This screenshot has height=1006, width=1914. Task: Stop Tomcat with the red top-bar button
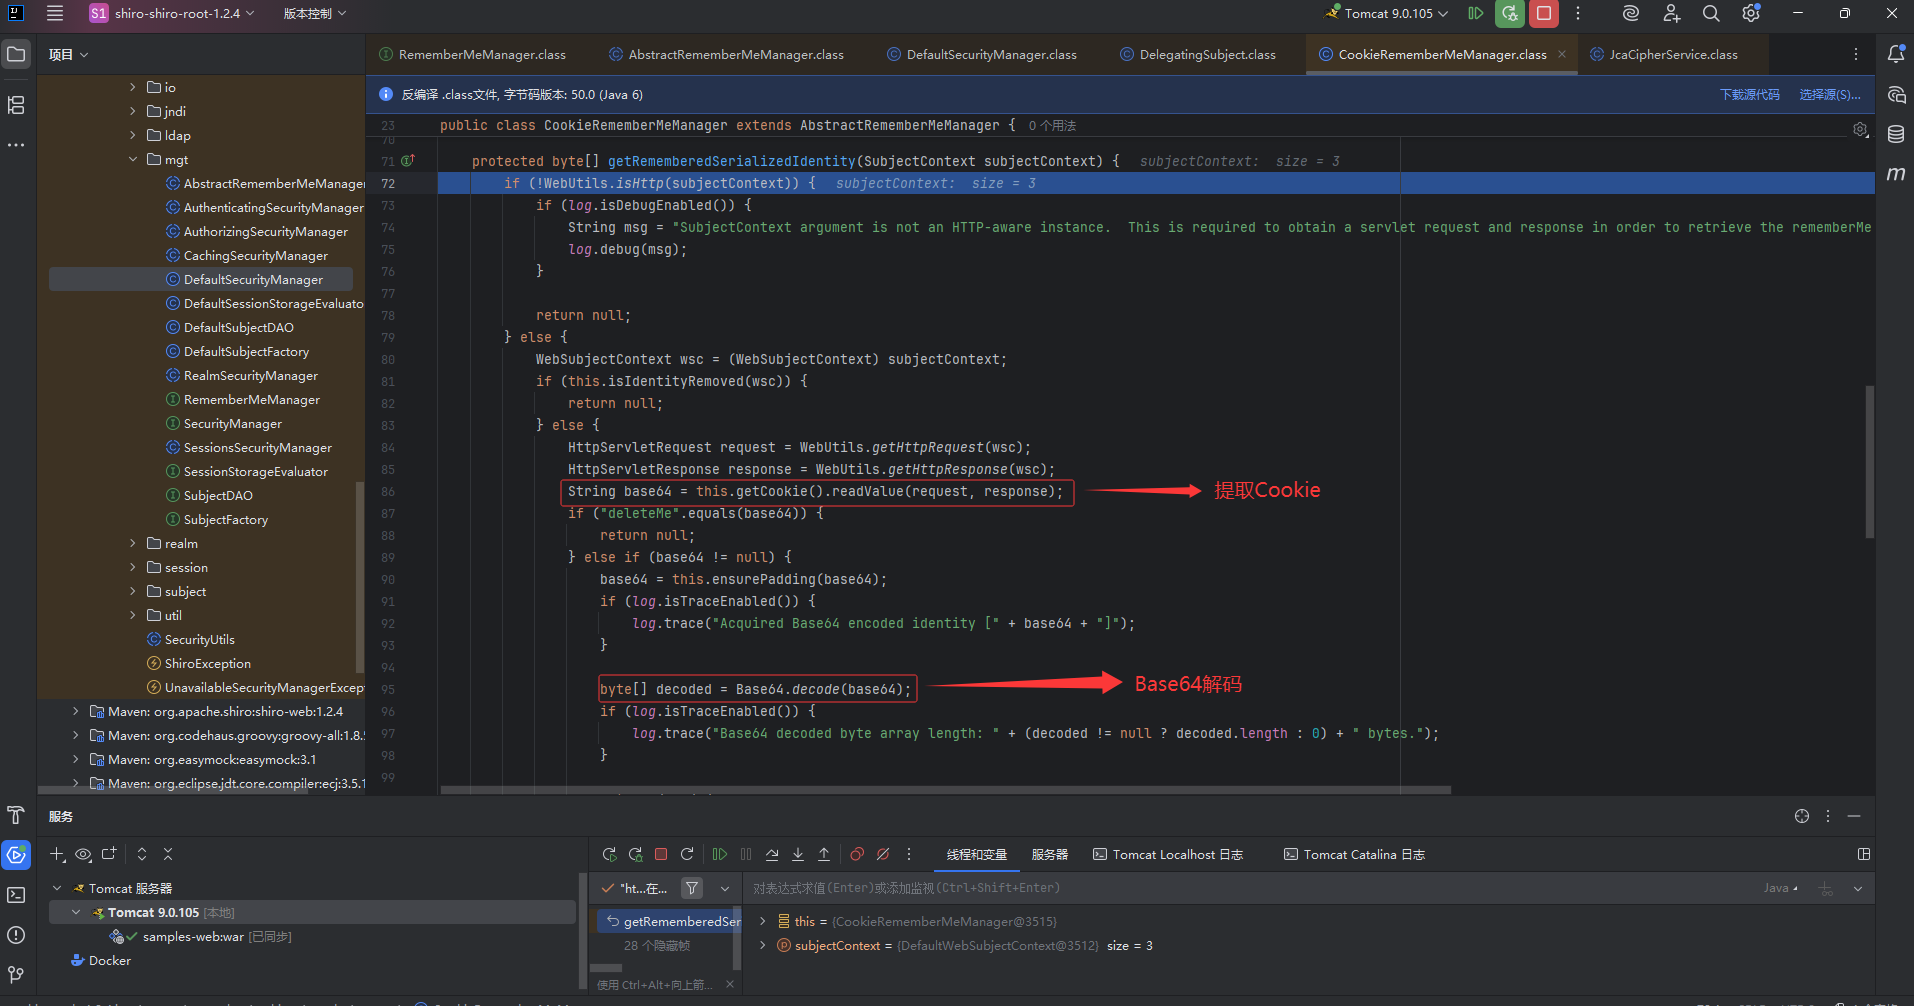tap(1544, 14)
